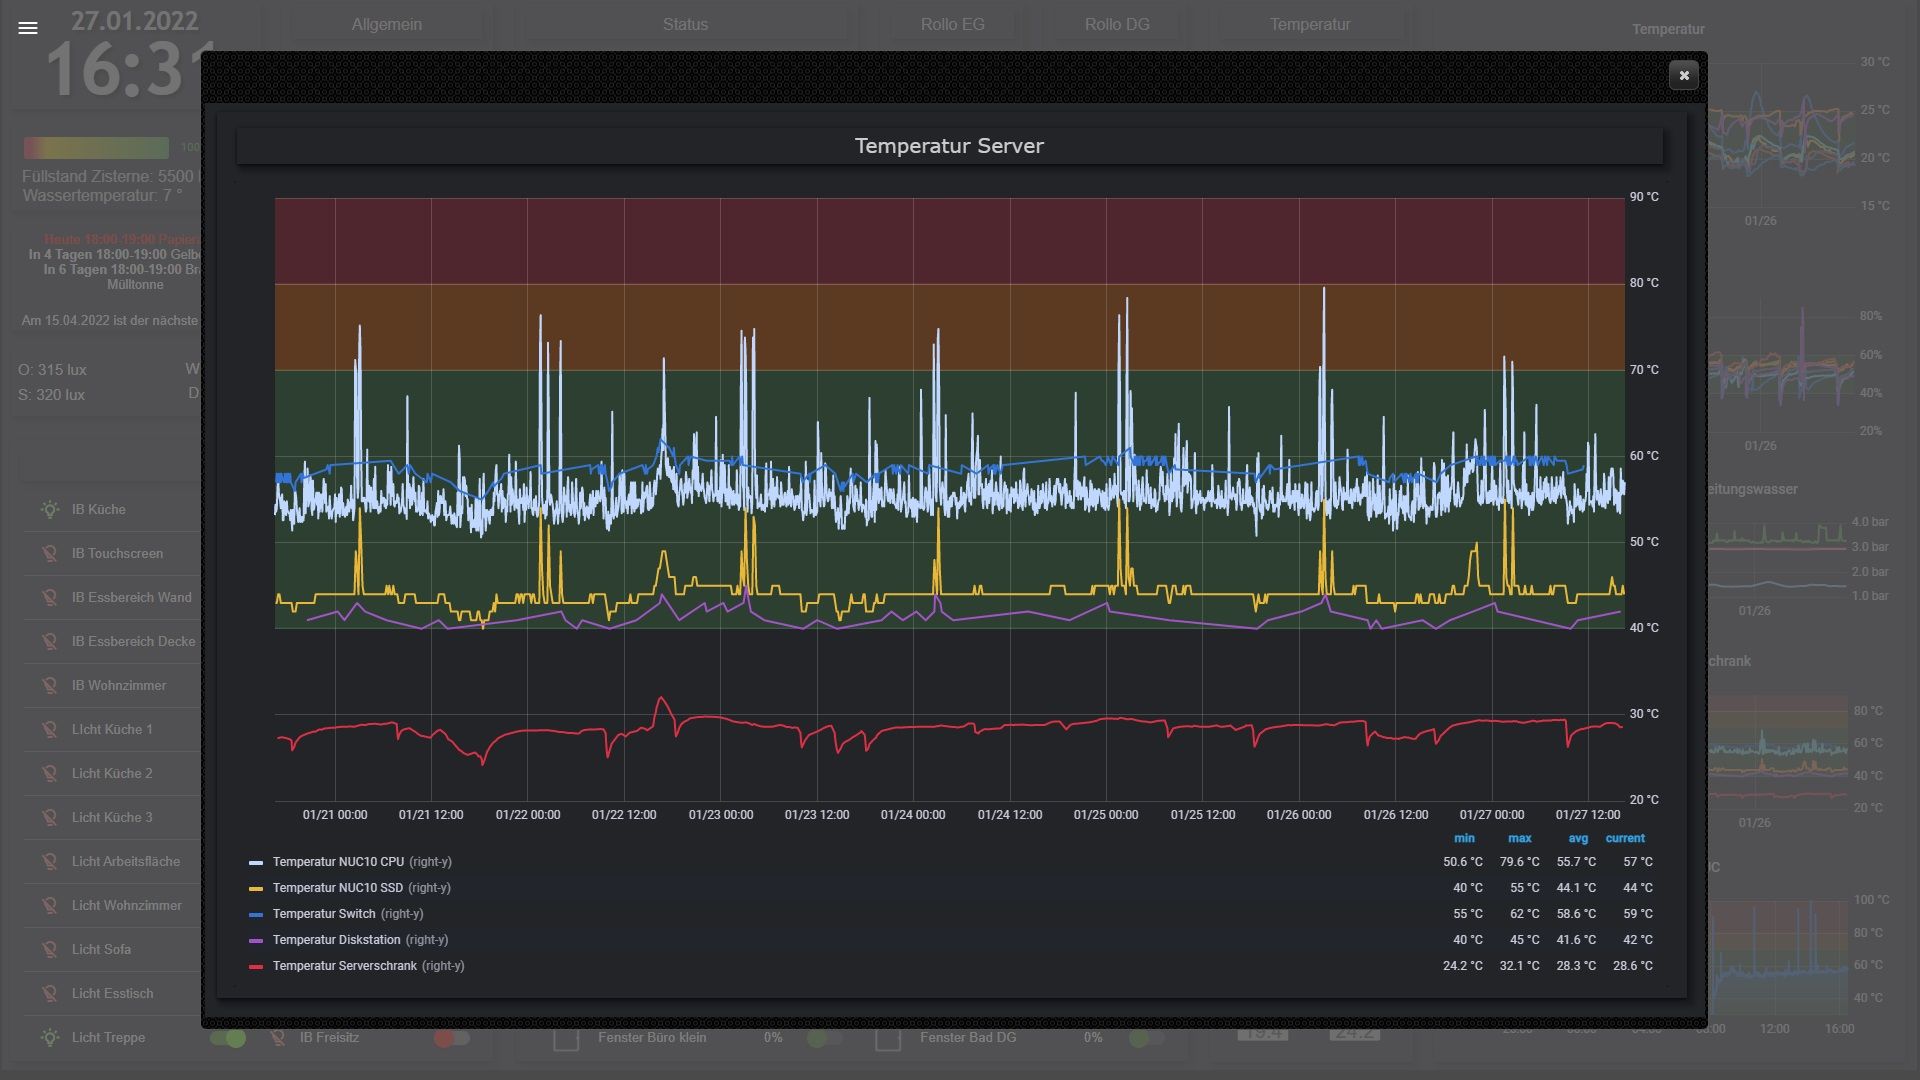Viewport: 1920px width, 1080px height.
Task: Toggle Temperatur Serverschrank legend series
Action: 344,966
